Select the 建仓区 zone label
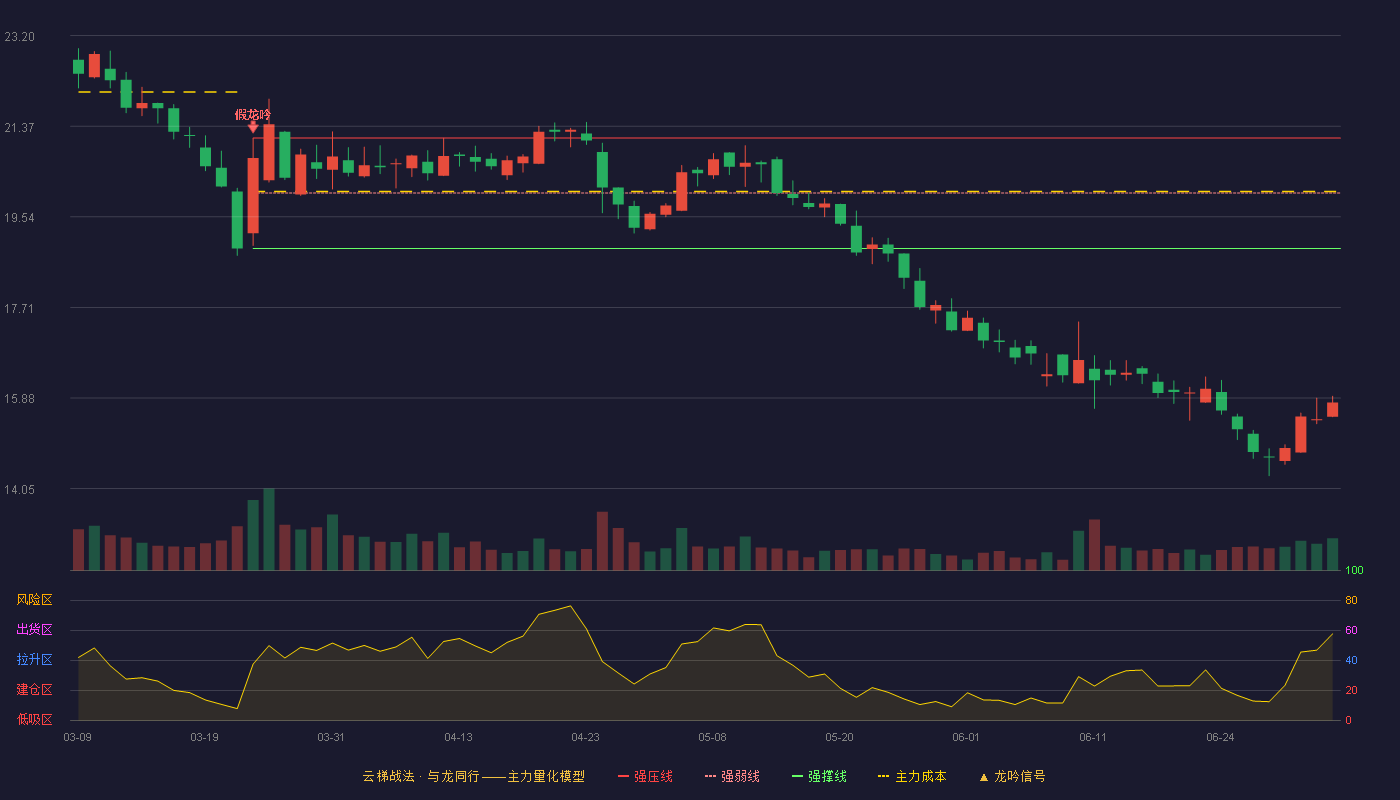This screenshot has width=1400, height=800. (x=34, y=690)
